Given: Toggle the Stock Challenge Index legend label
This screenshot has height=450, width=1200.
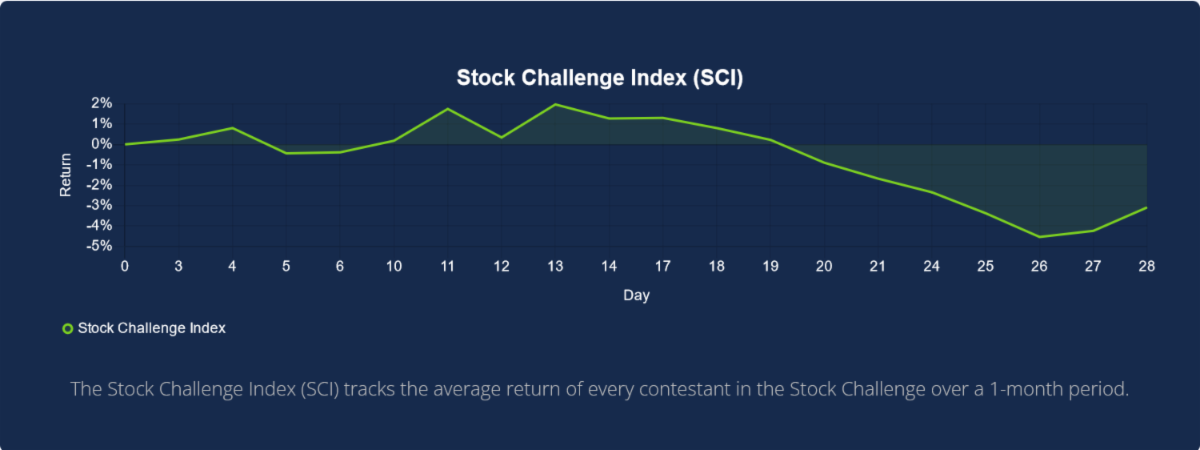Looking at the screenshot, I should point(151,328).
